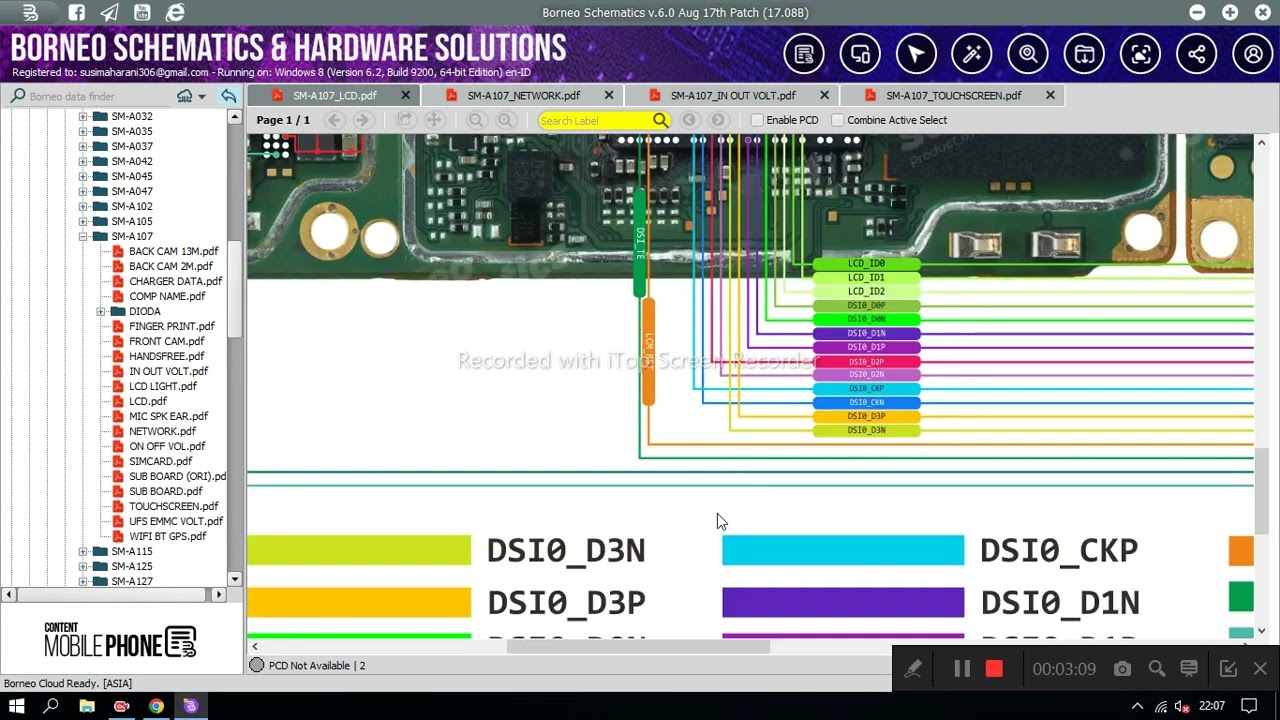Open the YouTube channel icon
This screenshot has height=720, width=1280.
[x=142, y=13]
